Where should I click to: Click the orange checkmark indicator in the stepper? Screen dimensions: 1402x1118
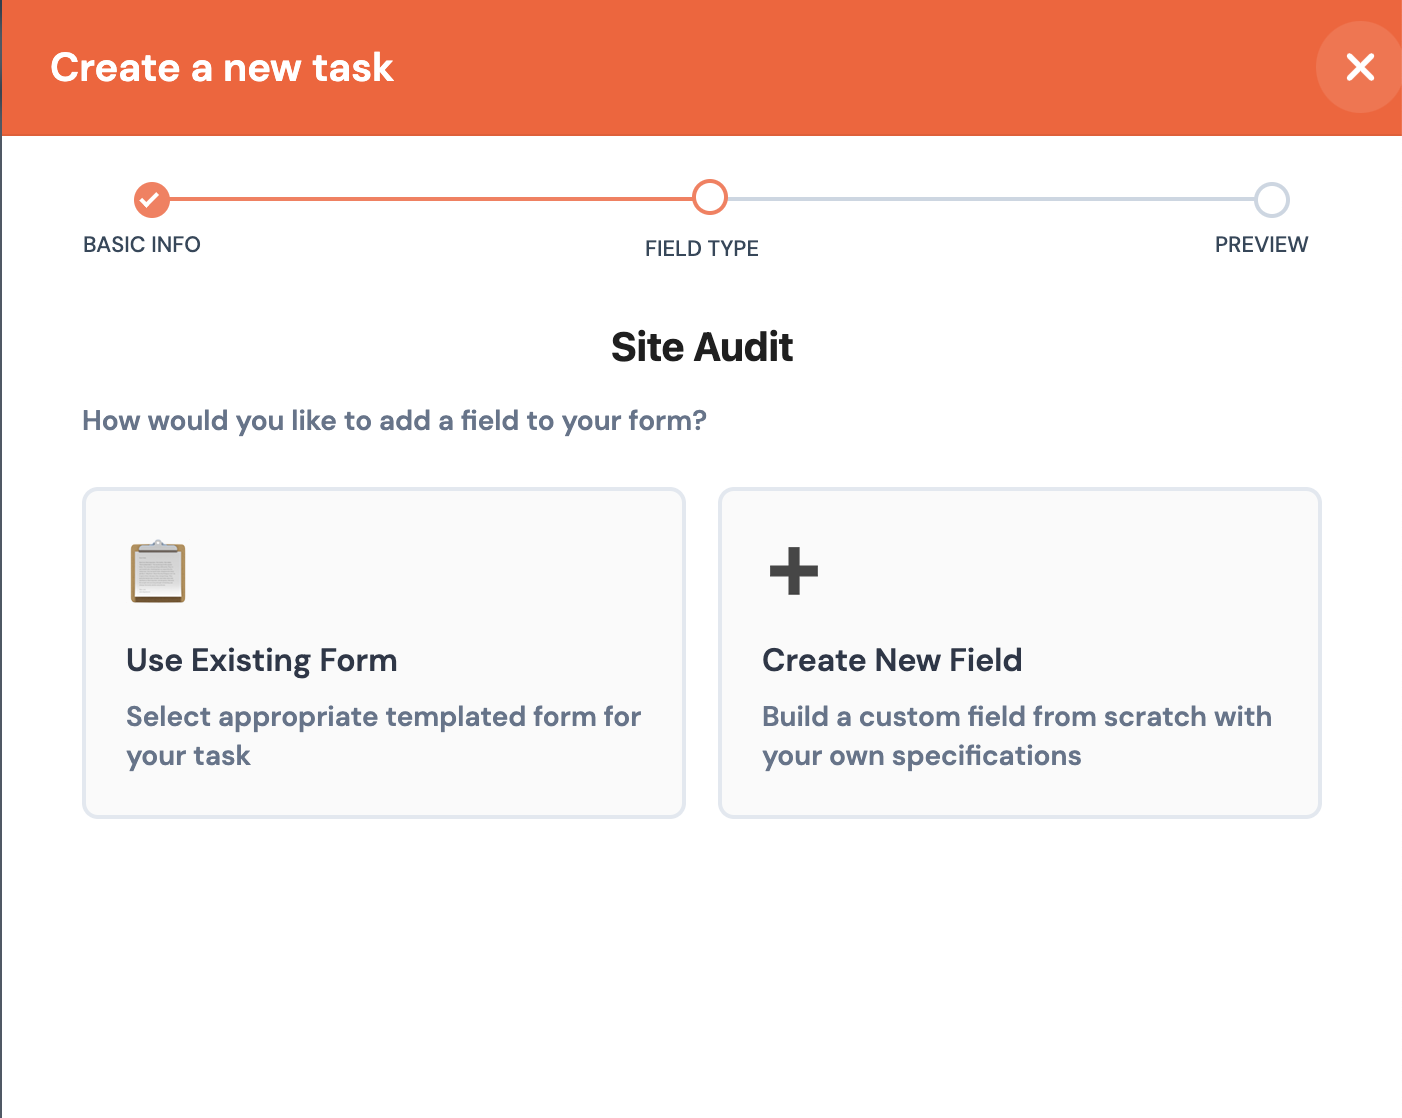pos(151,200)
